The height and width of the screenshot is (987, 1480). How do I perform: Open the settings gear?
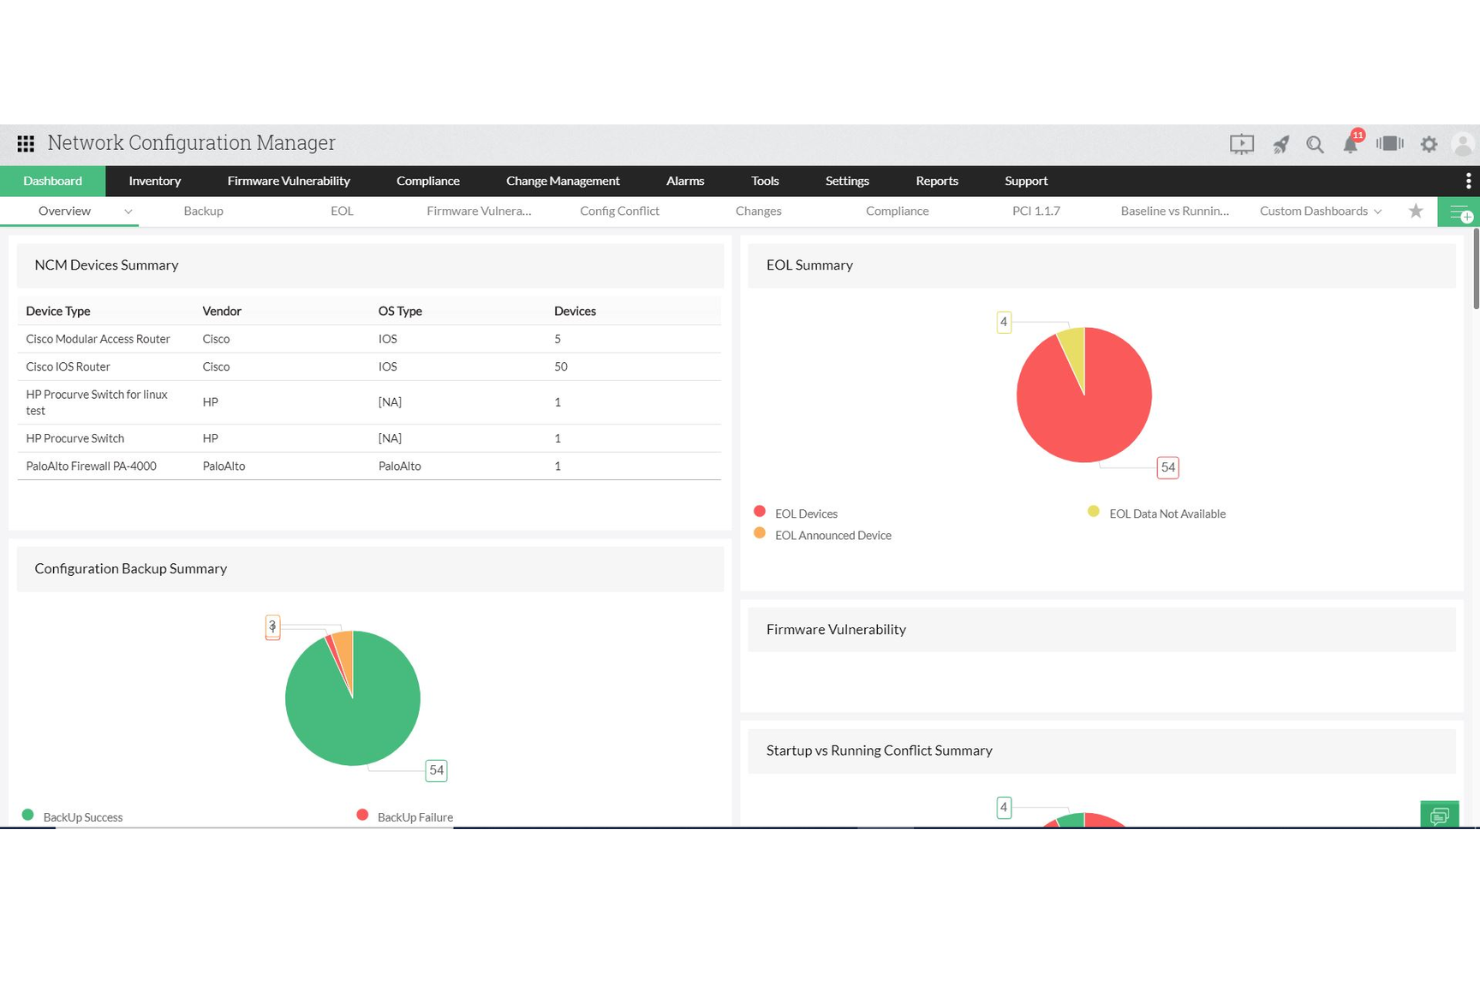[1428, 144]
